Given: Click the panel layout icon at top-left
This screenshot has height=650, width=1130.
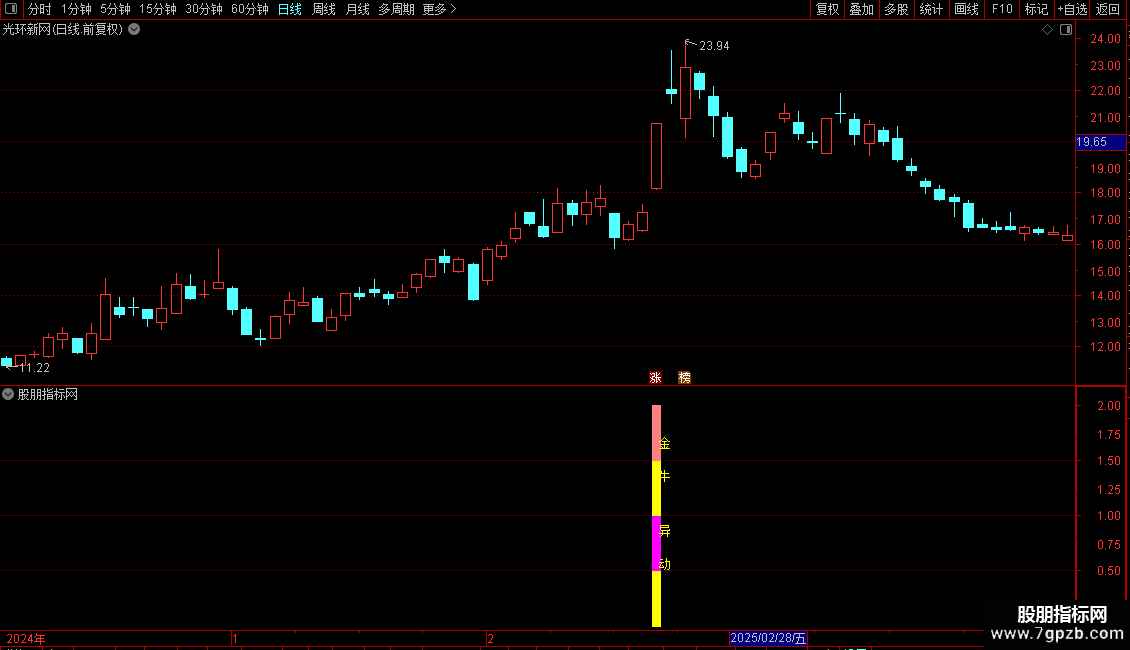Looking at the screenshot, I should tap(11, 9).
